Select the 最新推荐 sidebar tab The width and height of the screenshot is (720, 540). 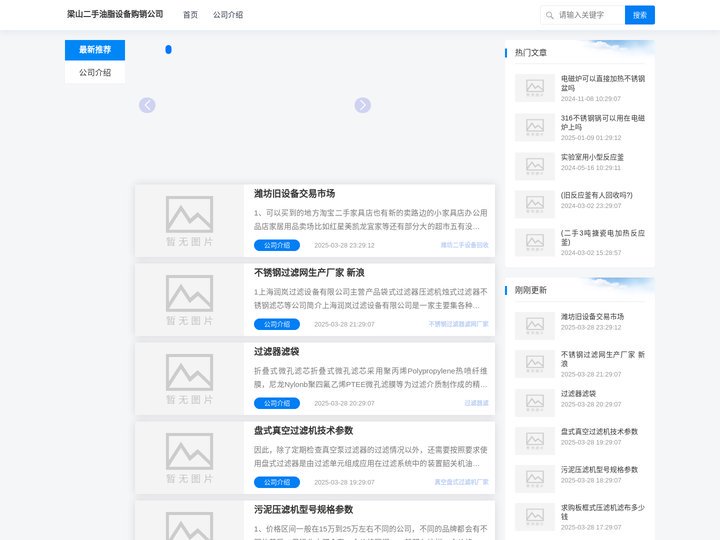click(95, 50)
